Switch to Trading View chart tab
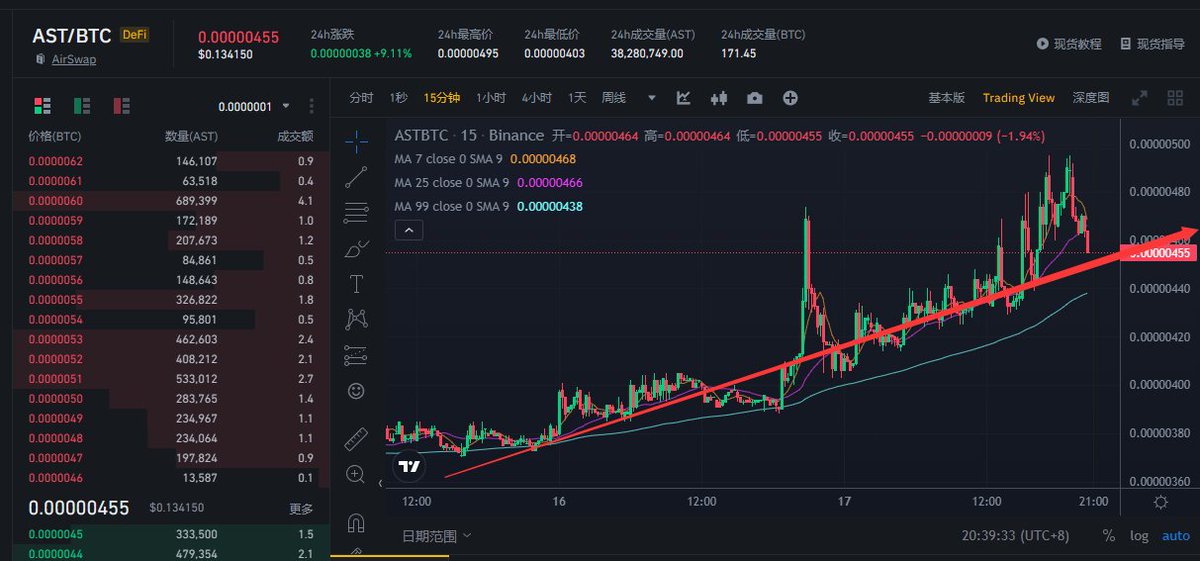Image resolution: width=1200 pixels, height=561 pixels. 1018,98
